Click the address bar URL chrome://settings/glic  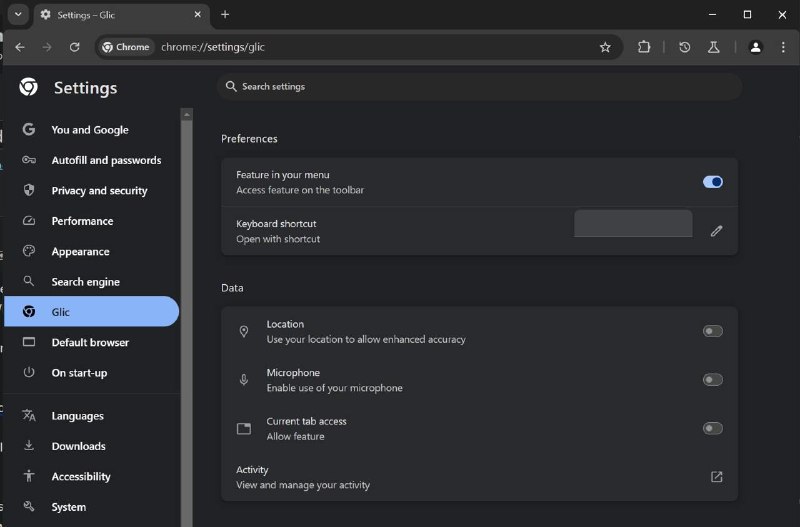(x=213, y=47)
